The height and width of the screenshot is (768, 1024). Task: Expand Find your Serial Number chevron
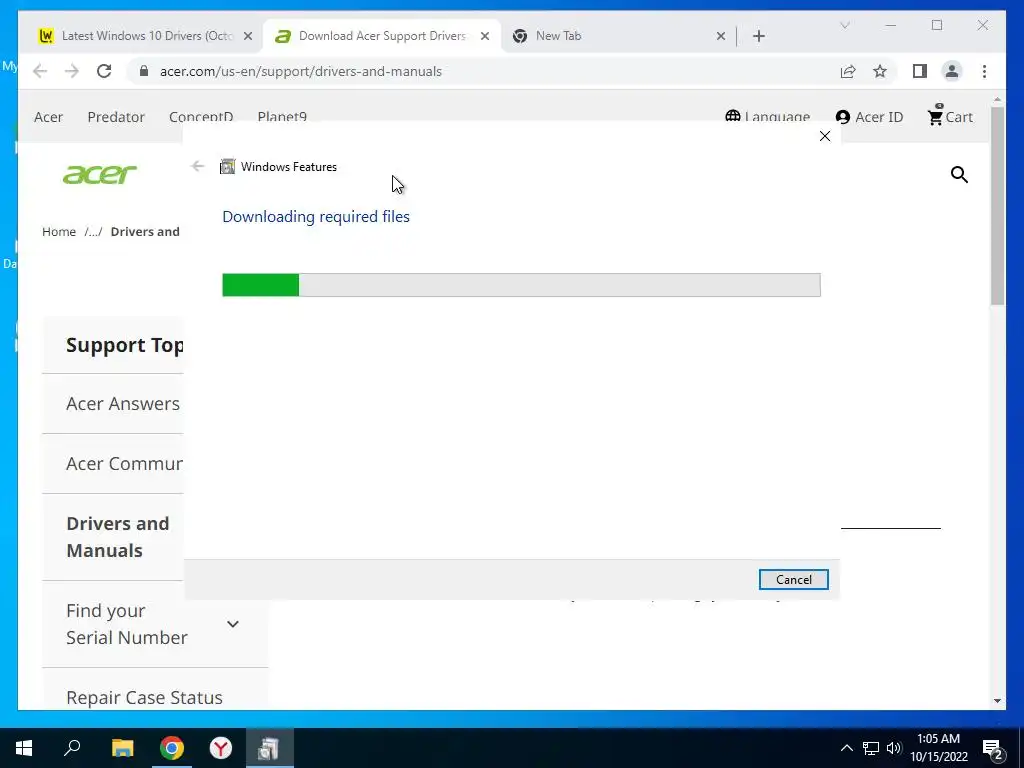232,624
